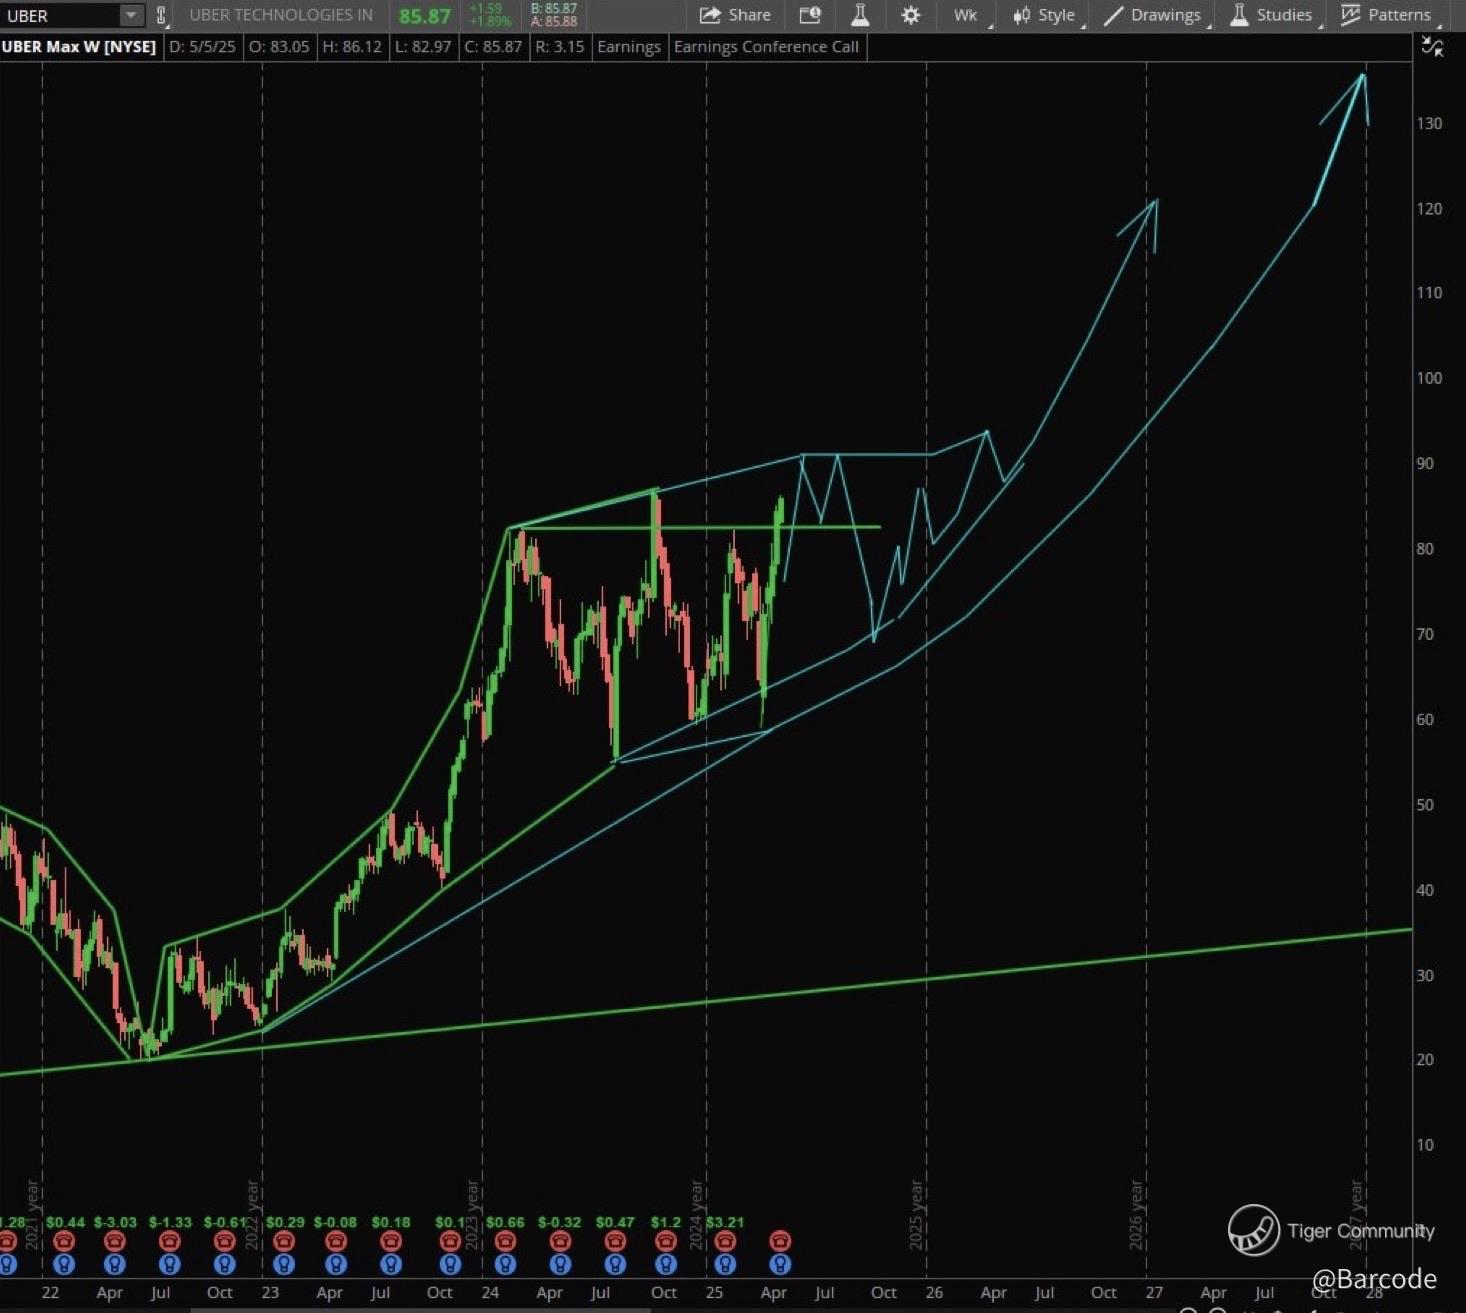Click the blue bulb icon under $-0.32
1466x1313 pixels.
[560, 1264]
